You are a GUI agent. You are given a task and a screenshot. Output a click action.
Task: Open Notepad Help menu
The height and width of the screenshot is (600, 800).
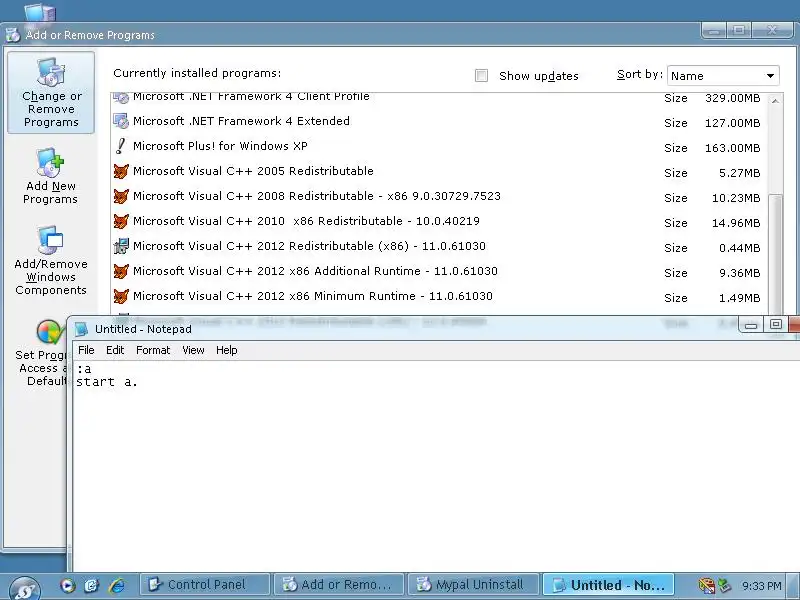click(227, 350)
